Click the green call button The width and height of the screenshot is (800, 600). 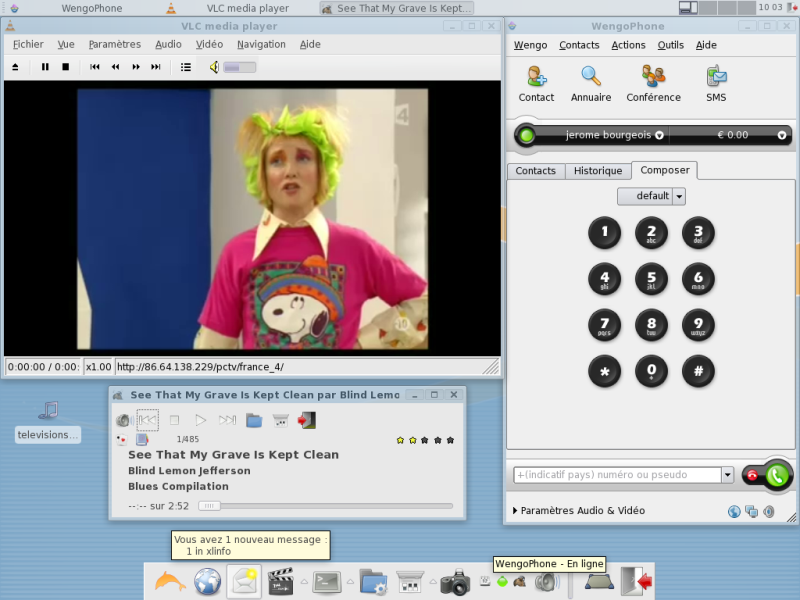pos(777,476)
